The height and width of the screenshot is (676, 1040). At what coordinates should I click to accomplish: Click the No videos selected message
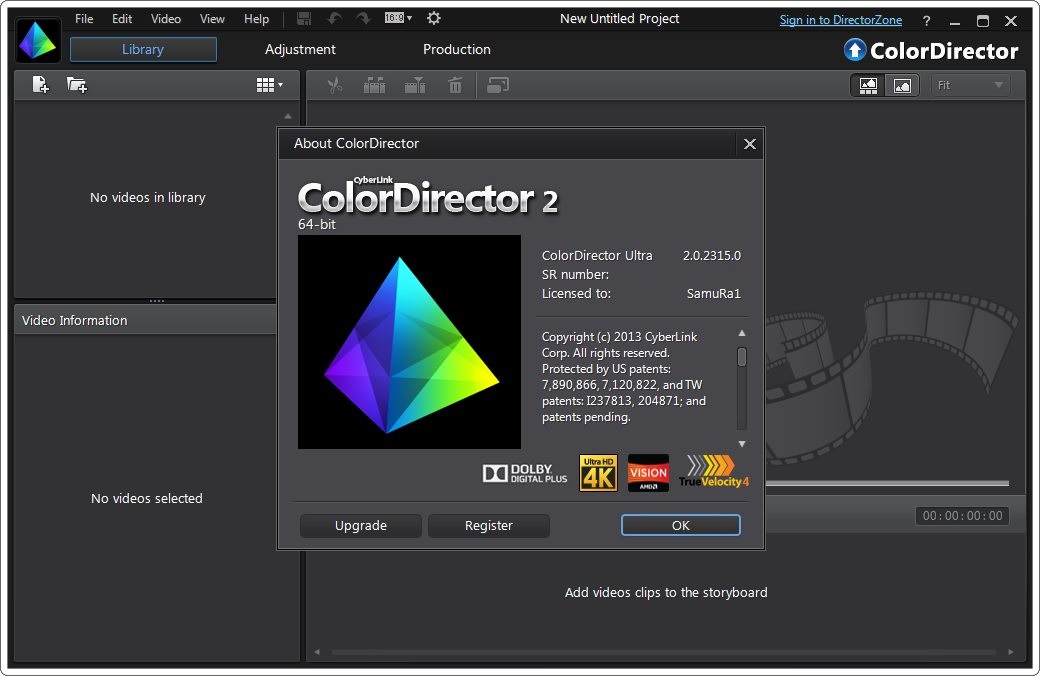tap(147, 498)
